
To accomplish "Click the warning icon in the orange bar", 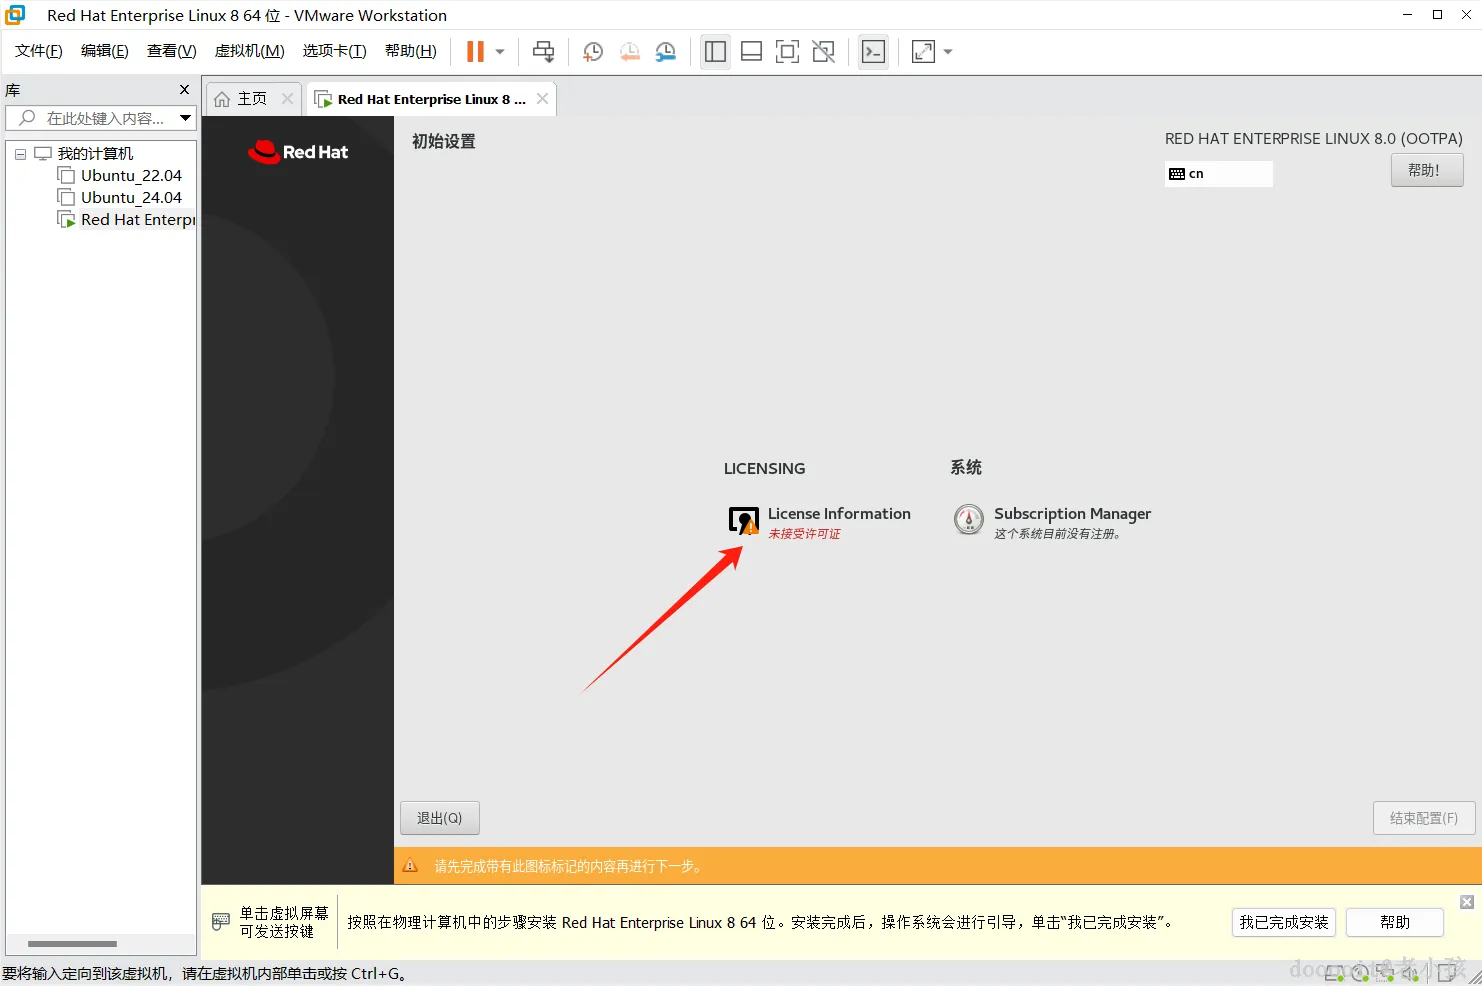I will coord(410,866).
